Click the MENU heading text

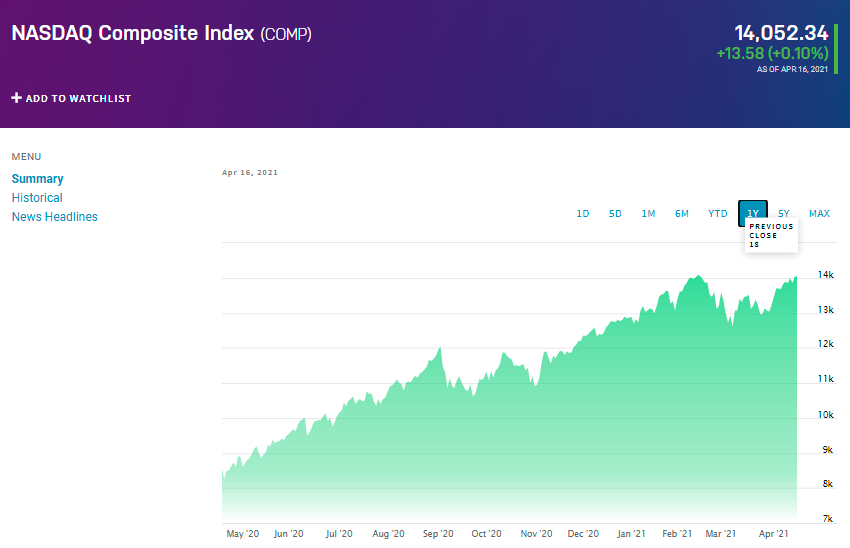tap(27, 157)
